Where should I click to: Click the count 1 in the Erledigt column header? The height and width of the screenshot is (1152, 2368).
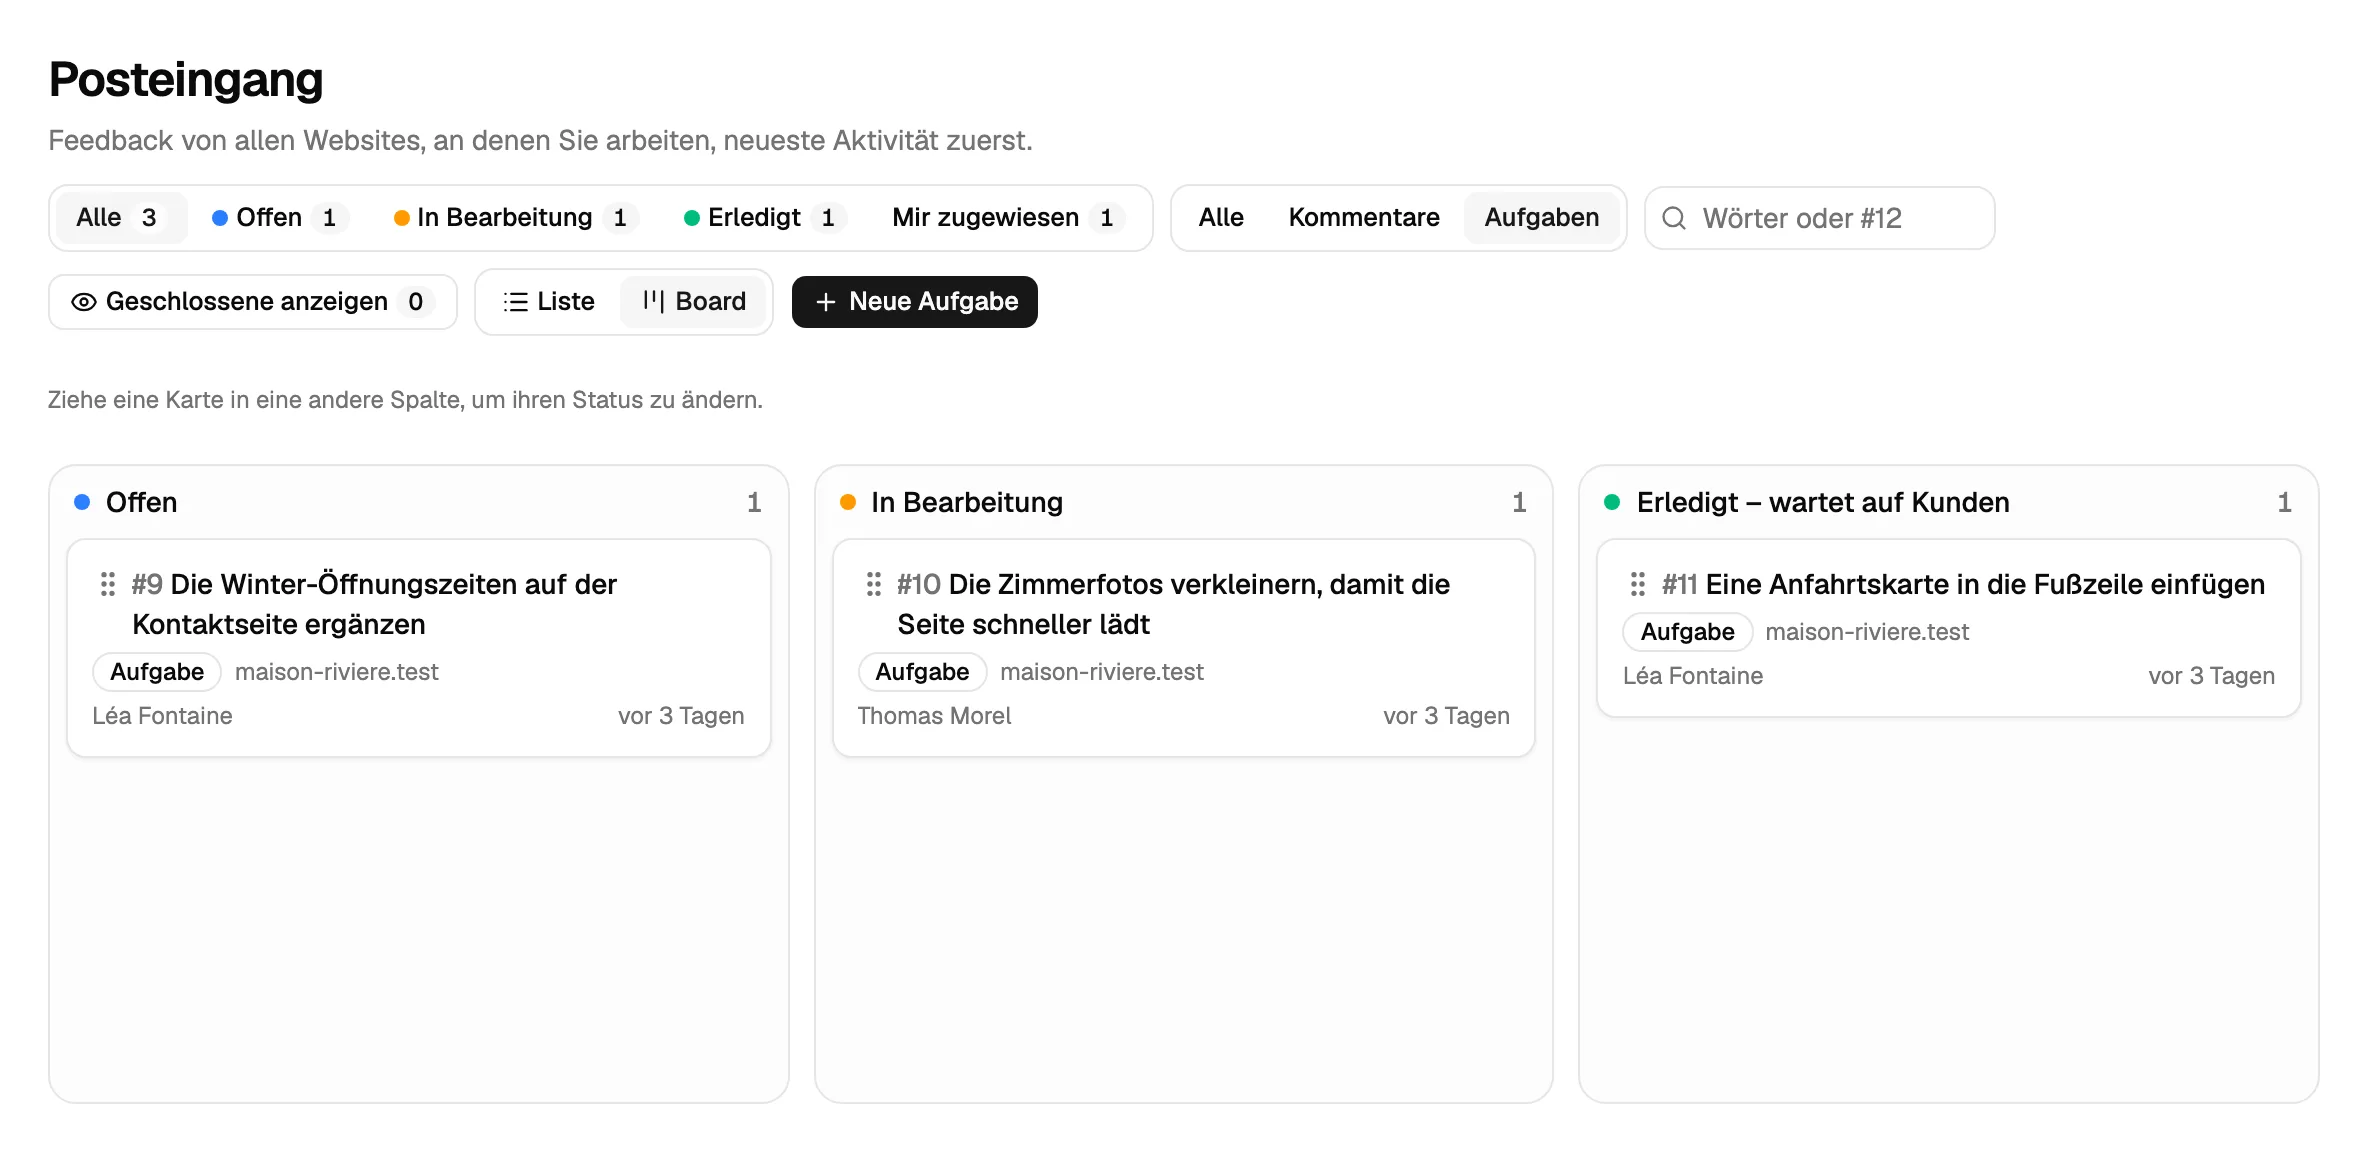point(2284,502)
